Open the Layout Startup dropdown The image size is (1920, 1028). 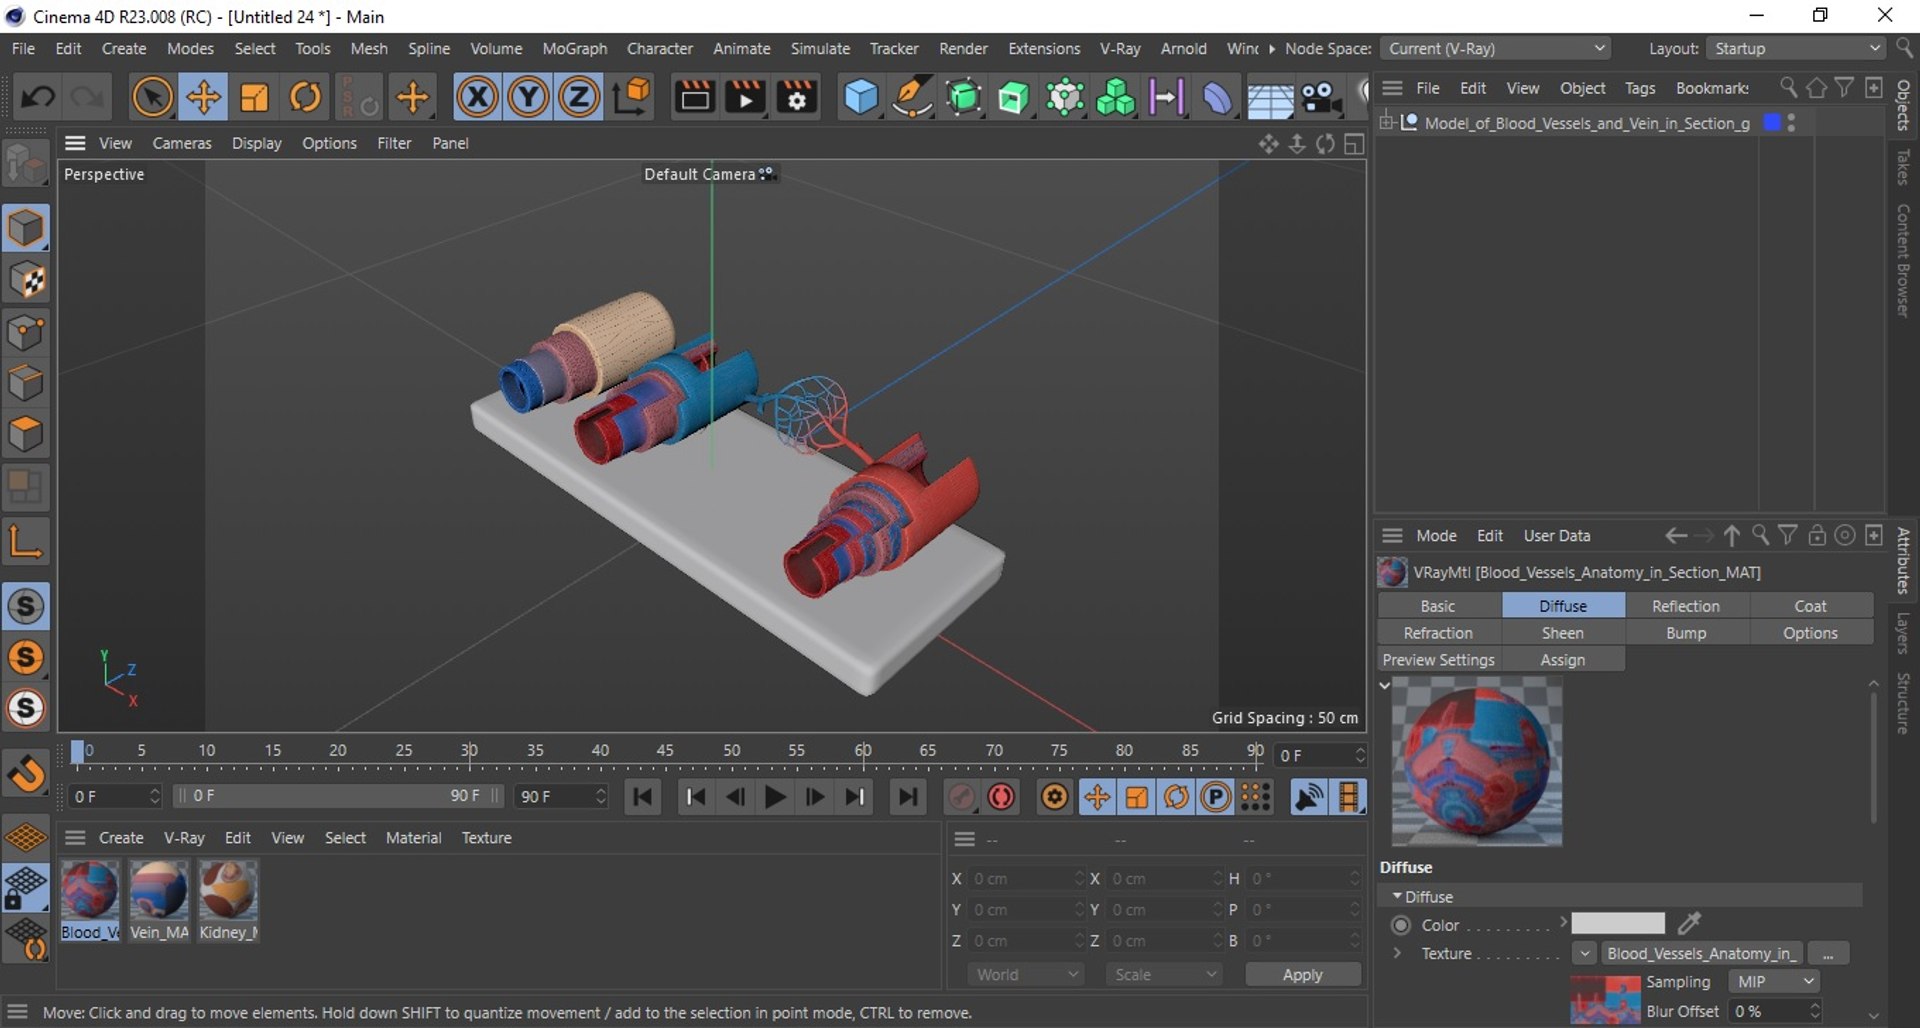(1796, 48)
